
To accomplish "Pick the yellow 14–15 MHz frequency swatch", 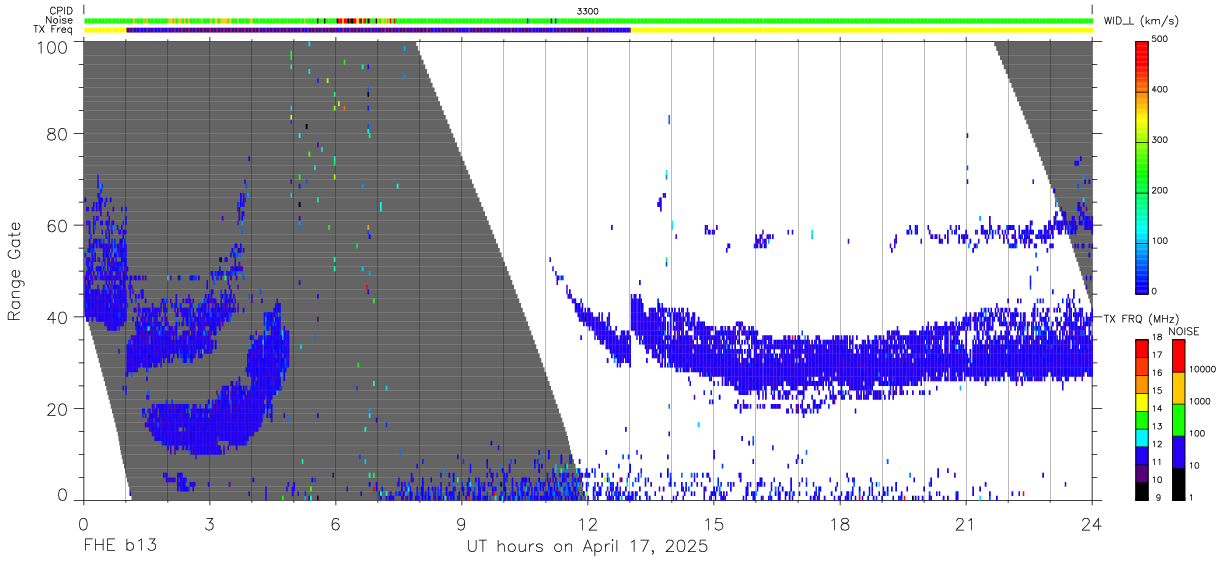I will point(1141,402).
